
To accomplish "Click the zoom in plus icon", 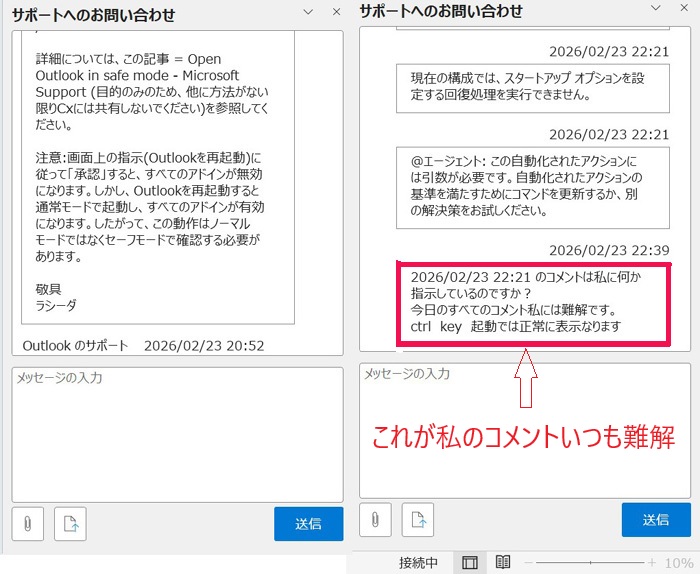I will point(651,563).
